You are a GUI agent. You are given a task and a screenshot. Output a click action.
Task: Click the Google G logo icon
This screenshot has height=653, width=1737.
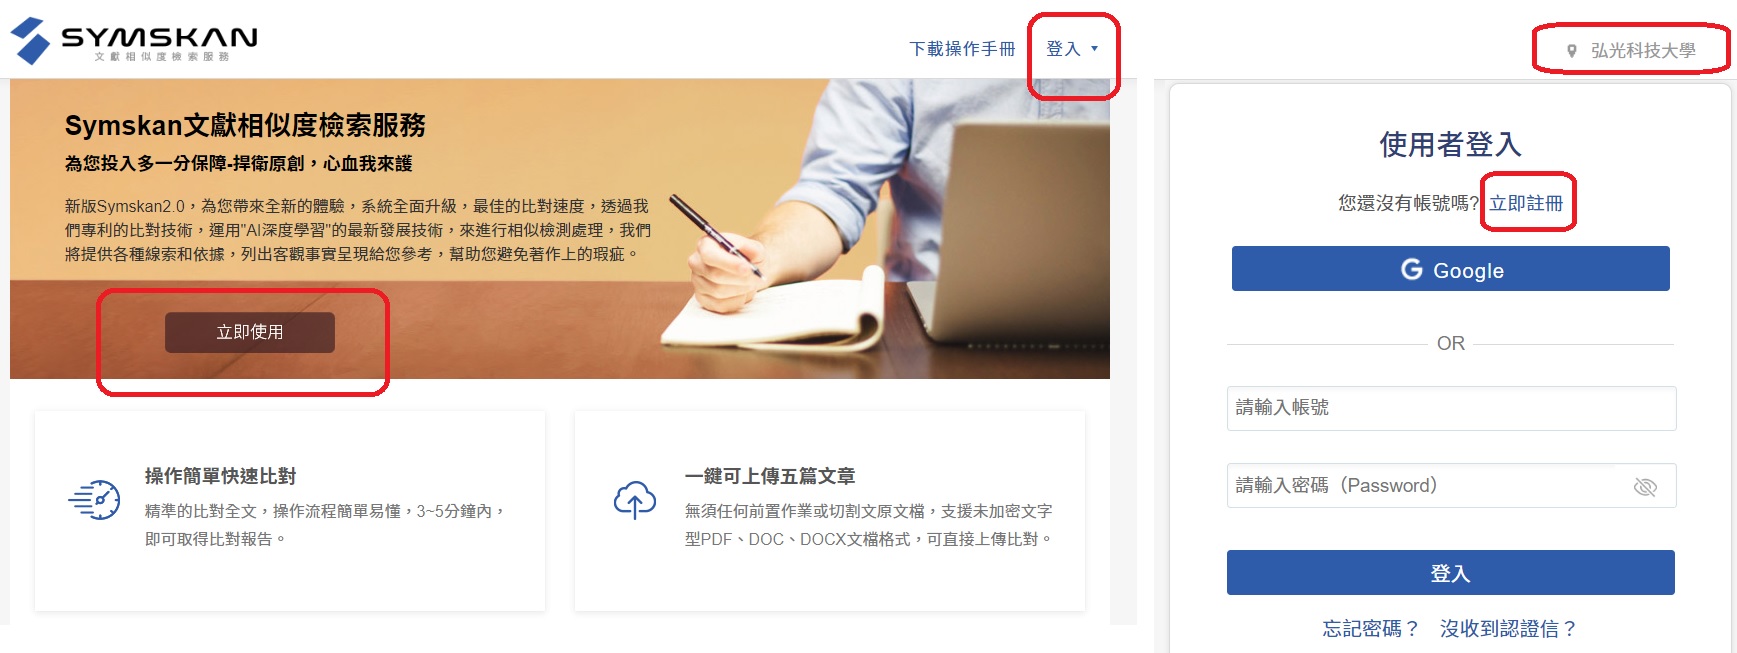pyautogui.click(x=1412, y=269)
